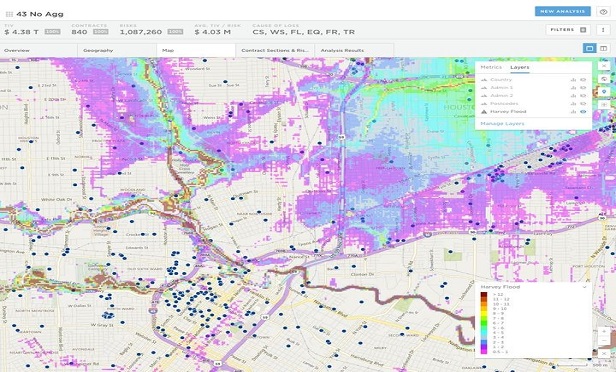Click the Admin 1 layer type icon

pos(484,88)
